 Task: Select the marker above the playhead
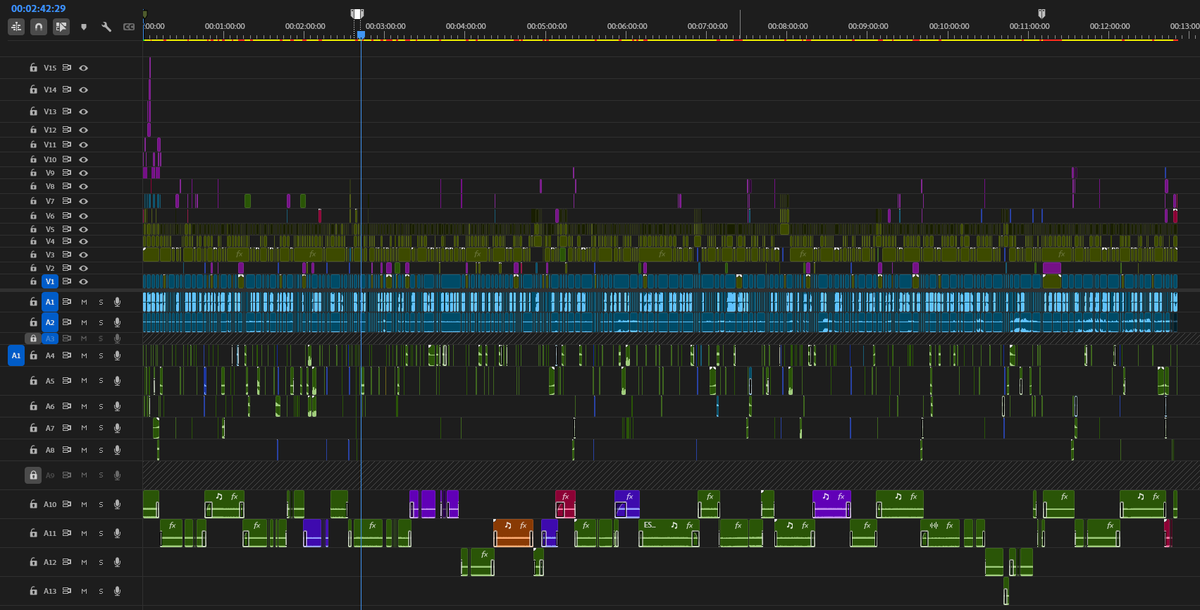358,14
